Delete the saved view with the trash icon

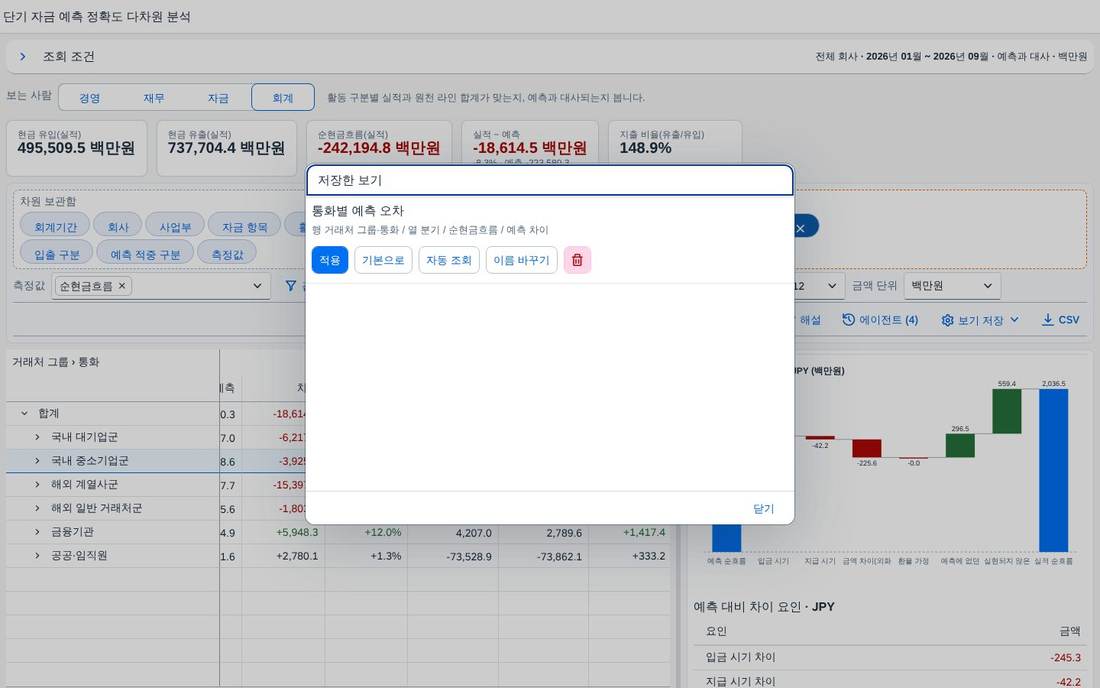click(577, 260)
